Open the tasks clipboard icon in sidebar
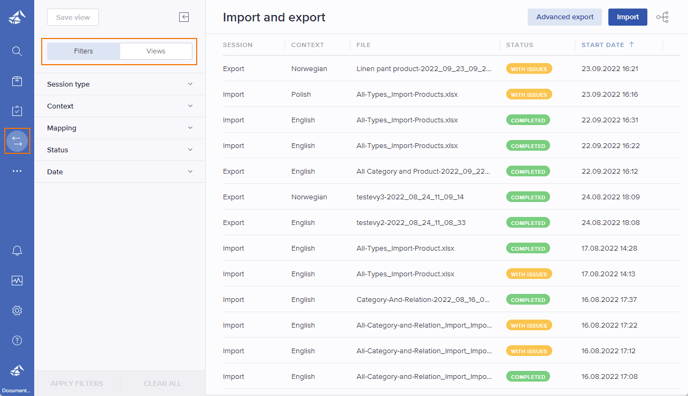This screenshot has width=688, height=396. pyautogui.click(x=17, y=111)
